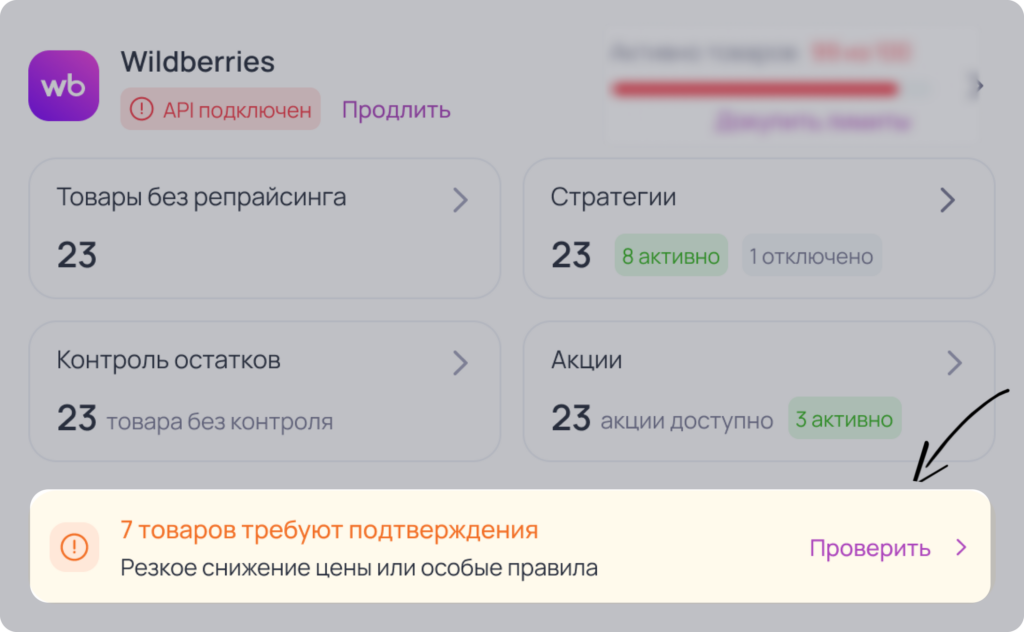Click the blurred buy-limits link under progress bar

point(812,121)
